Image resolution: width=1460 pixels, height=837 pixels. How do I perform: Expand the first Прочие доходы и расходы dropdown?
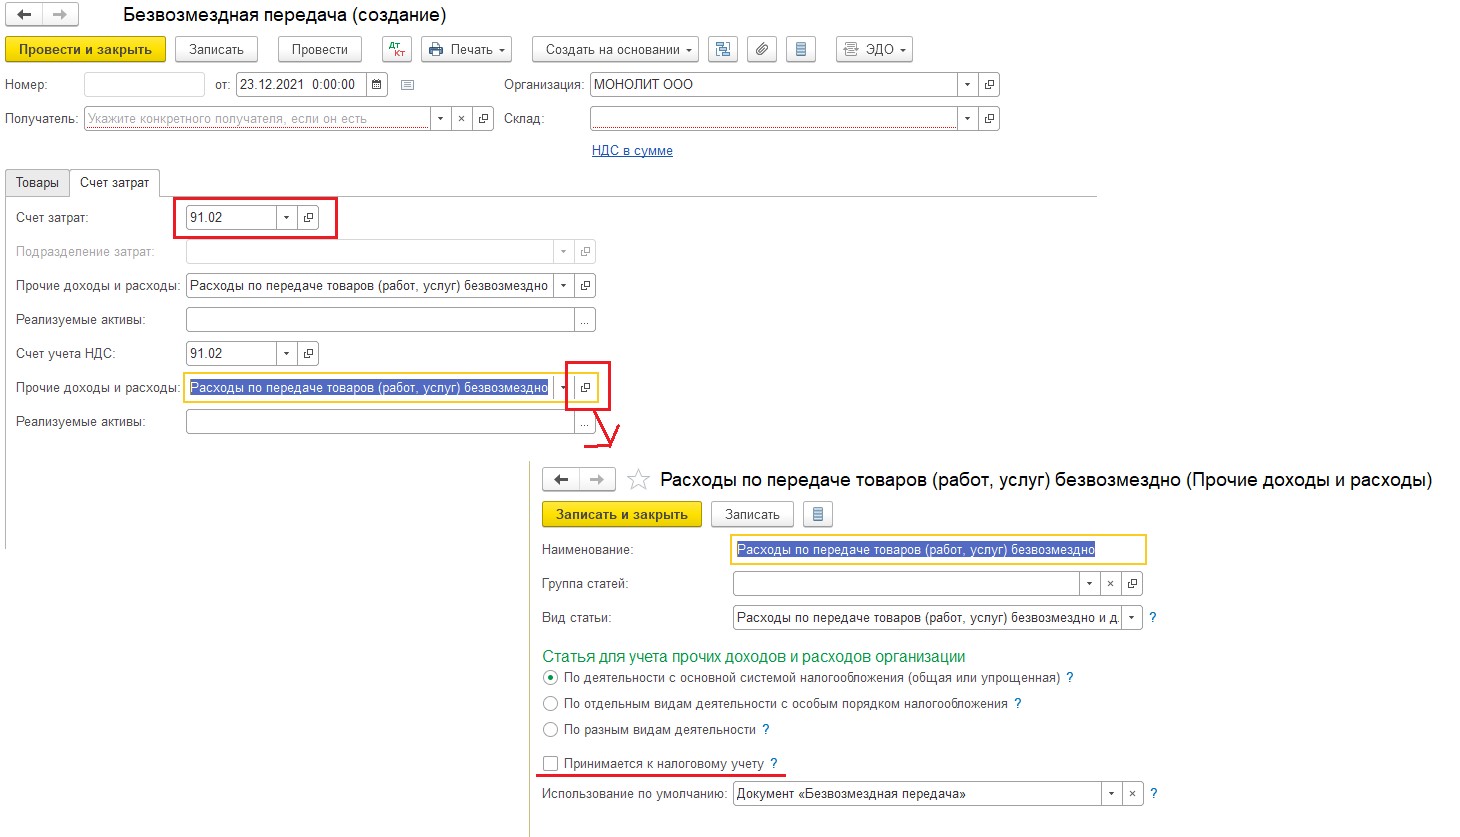click(563, 285)
